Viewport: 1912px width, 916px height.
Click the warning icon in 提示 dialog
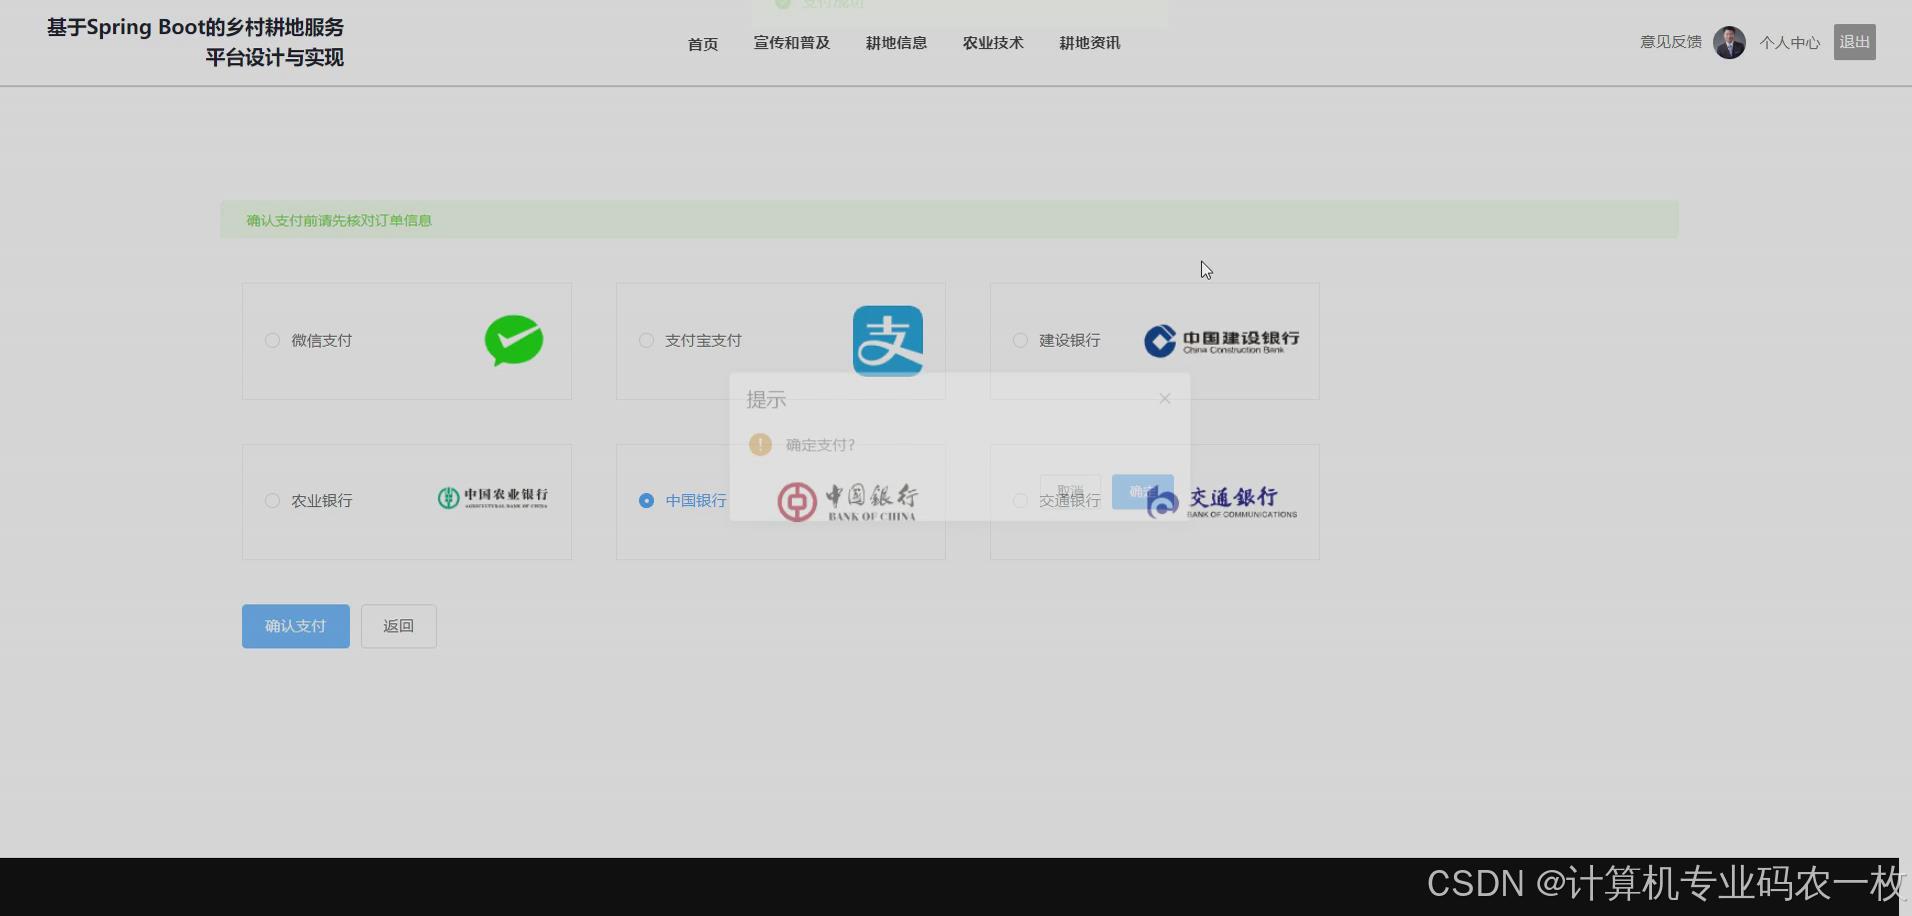click(760, 445)
